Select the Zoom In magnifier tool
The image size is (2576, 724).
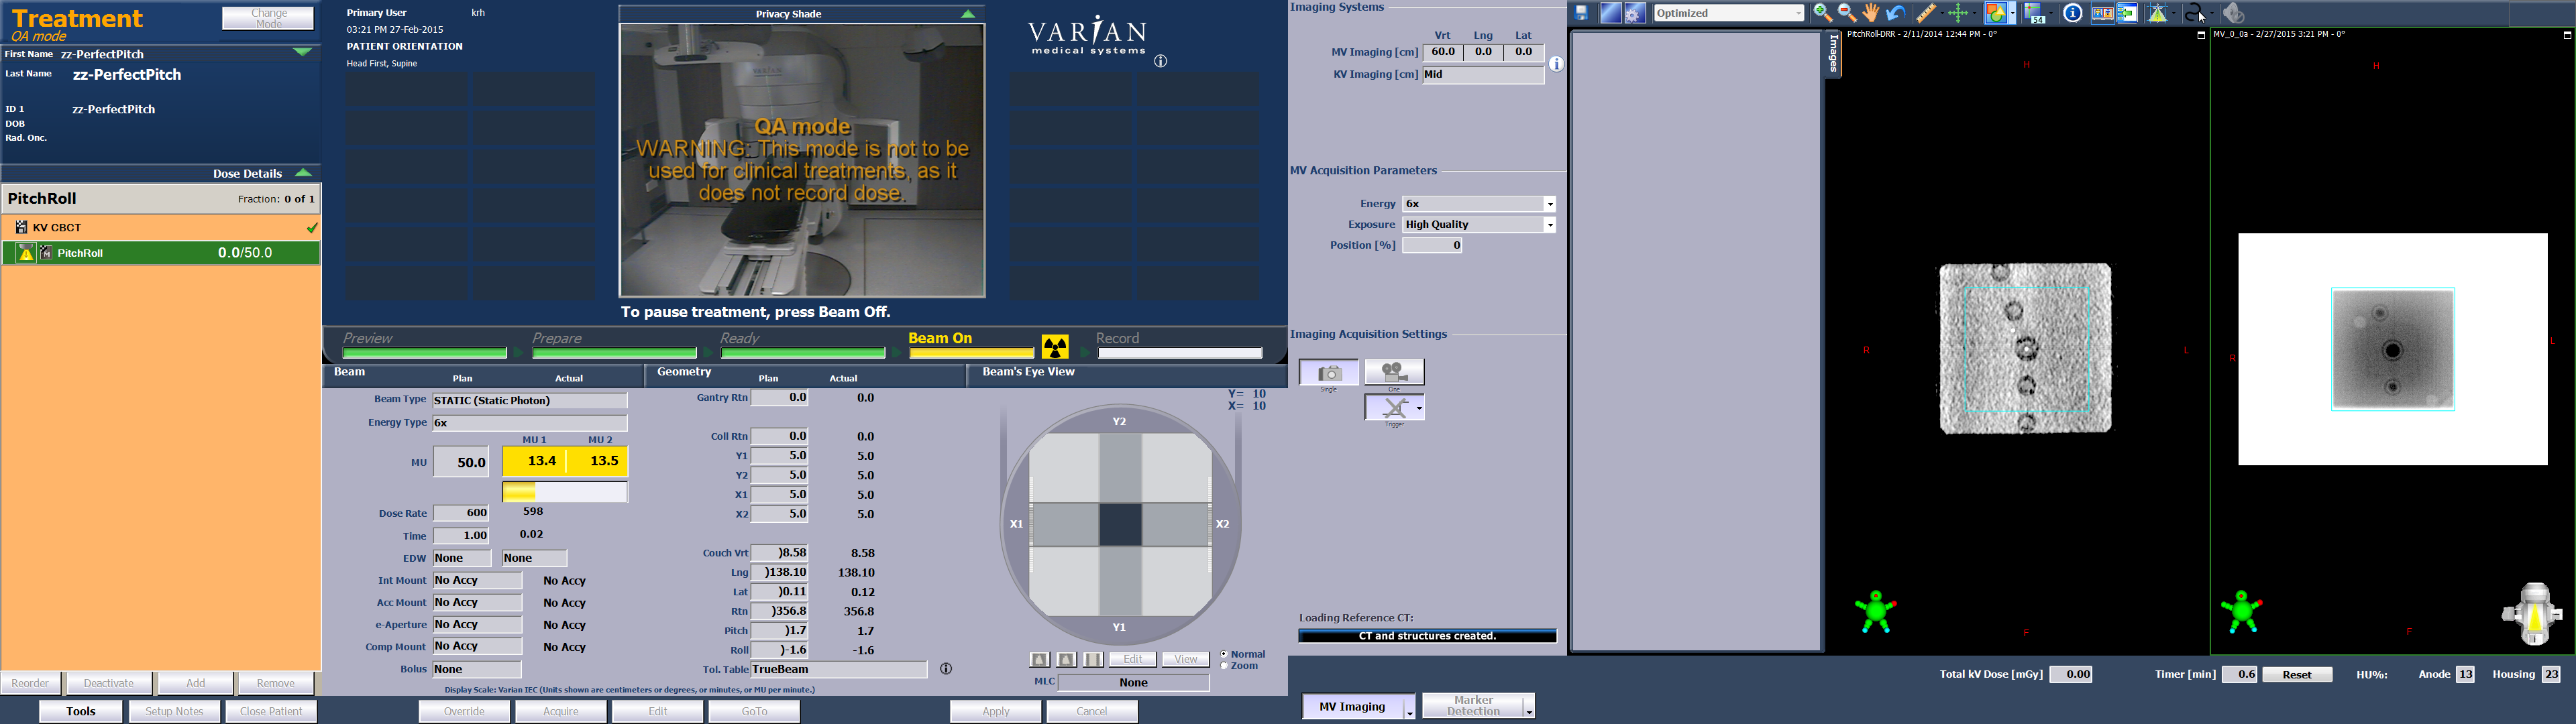(x=1822, y=13)
